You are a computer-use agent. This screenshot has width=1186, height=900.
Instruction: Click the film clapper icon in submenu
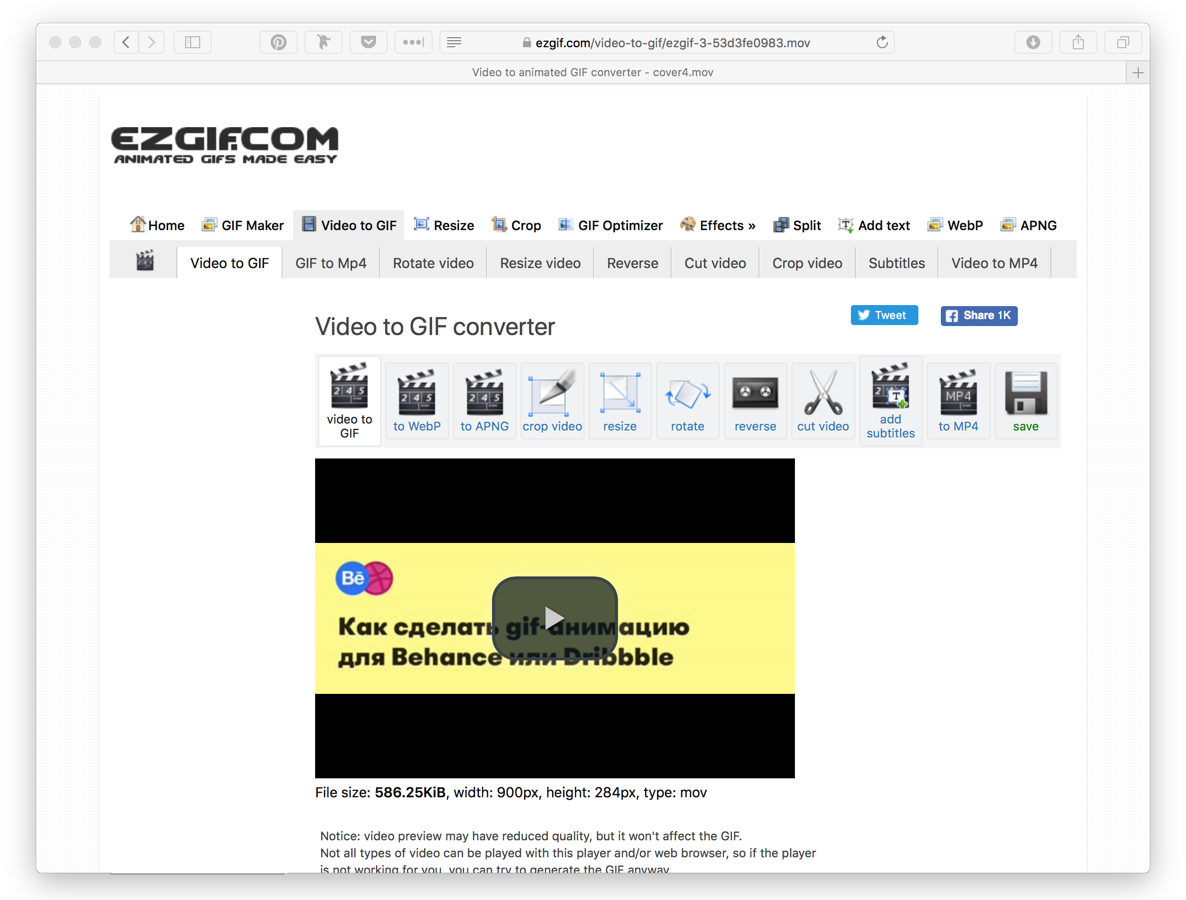coord(144,261)
